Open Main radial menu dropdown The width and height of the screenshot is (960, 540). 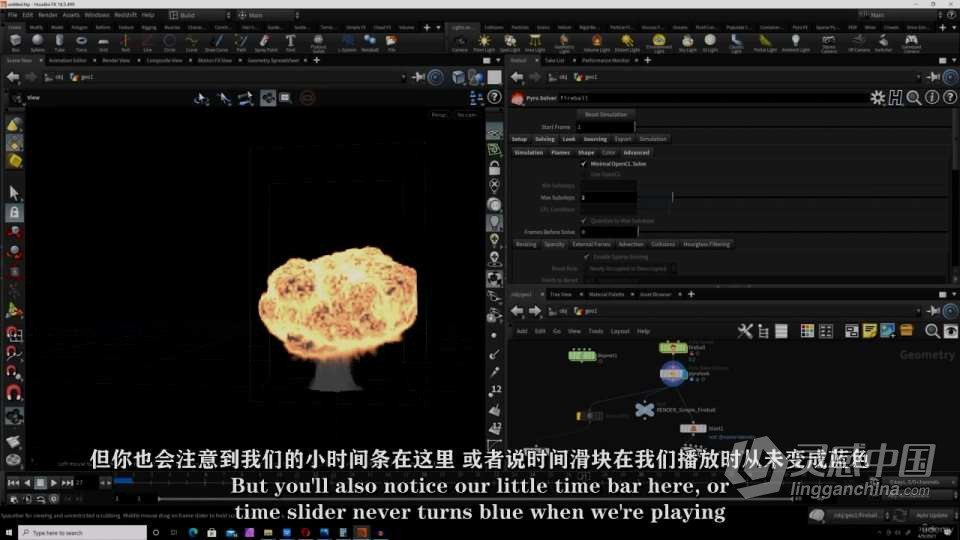pyautogui.click(x=268, y=15)
